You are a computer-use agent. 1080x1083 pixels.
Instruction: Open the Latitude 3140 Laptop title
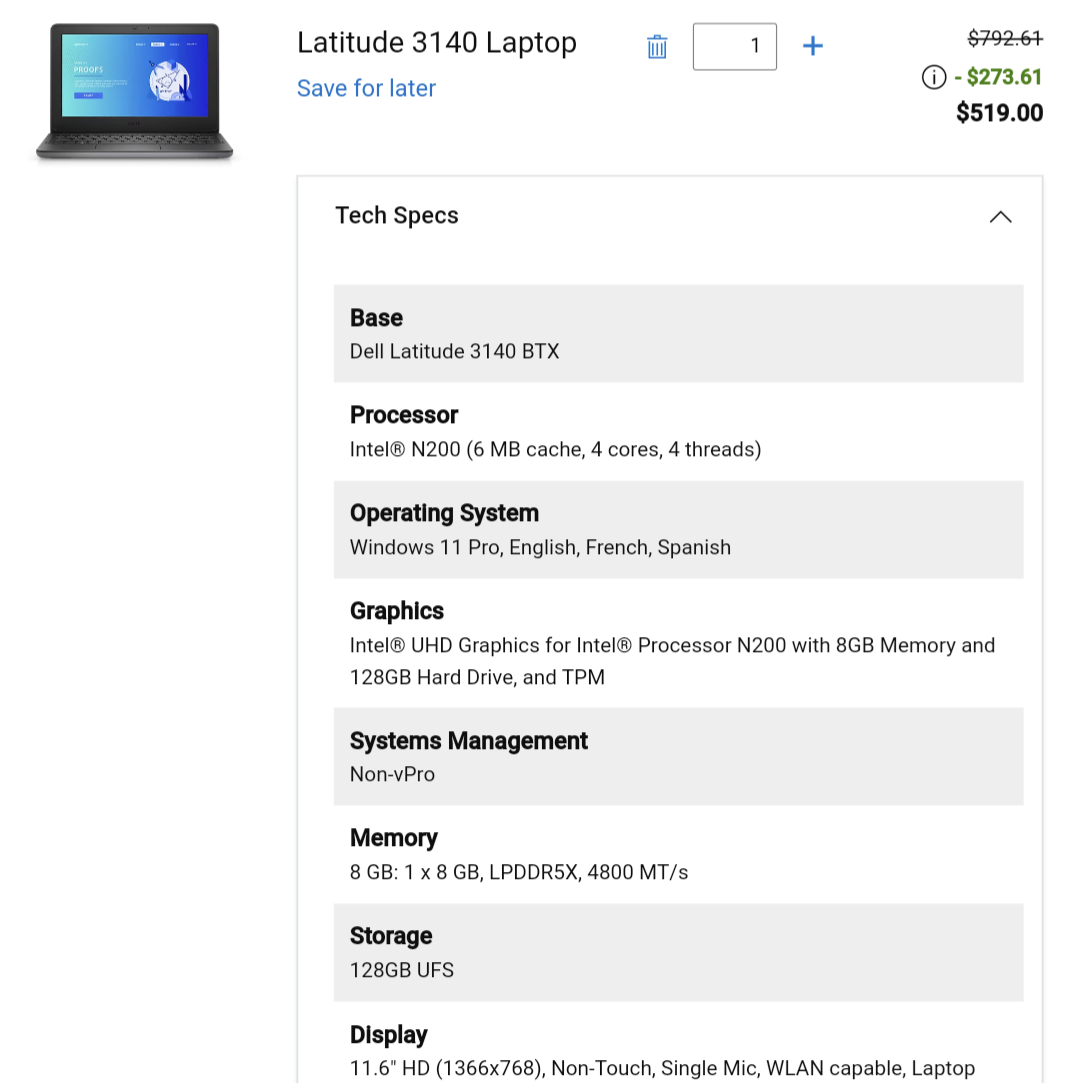click(436, 43)
